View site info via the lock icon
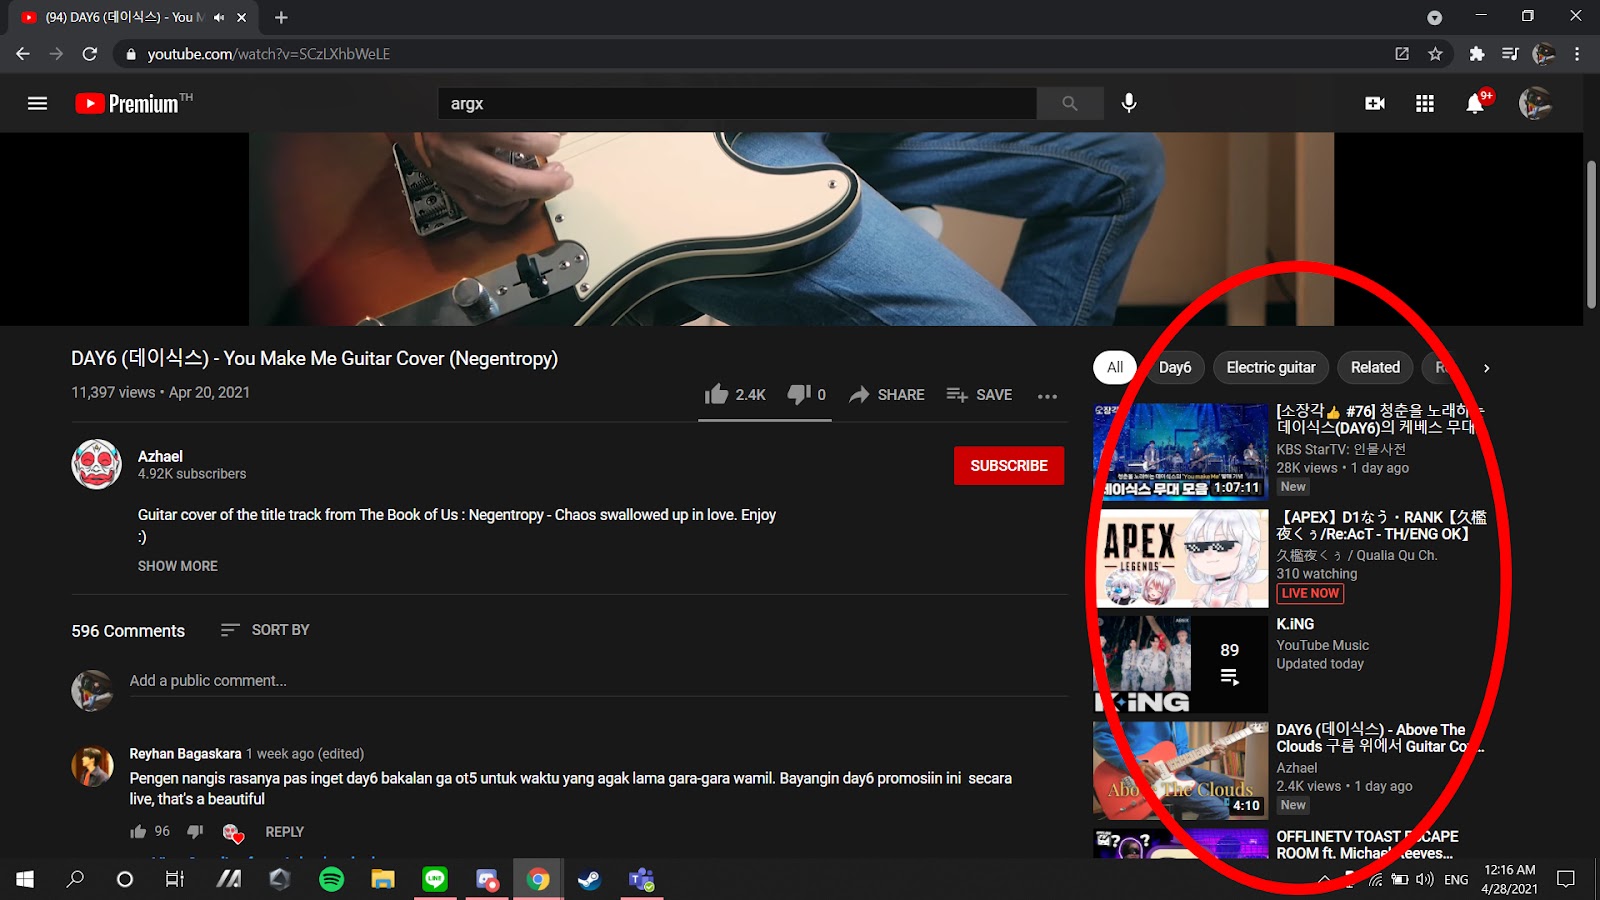Viewport: 1600px width, 900px height. tap(130, 54)
